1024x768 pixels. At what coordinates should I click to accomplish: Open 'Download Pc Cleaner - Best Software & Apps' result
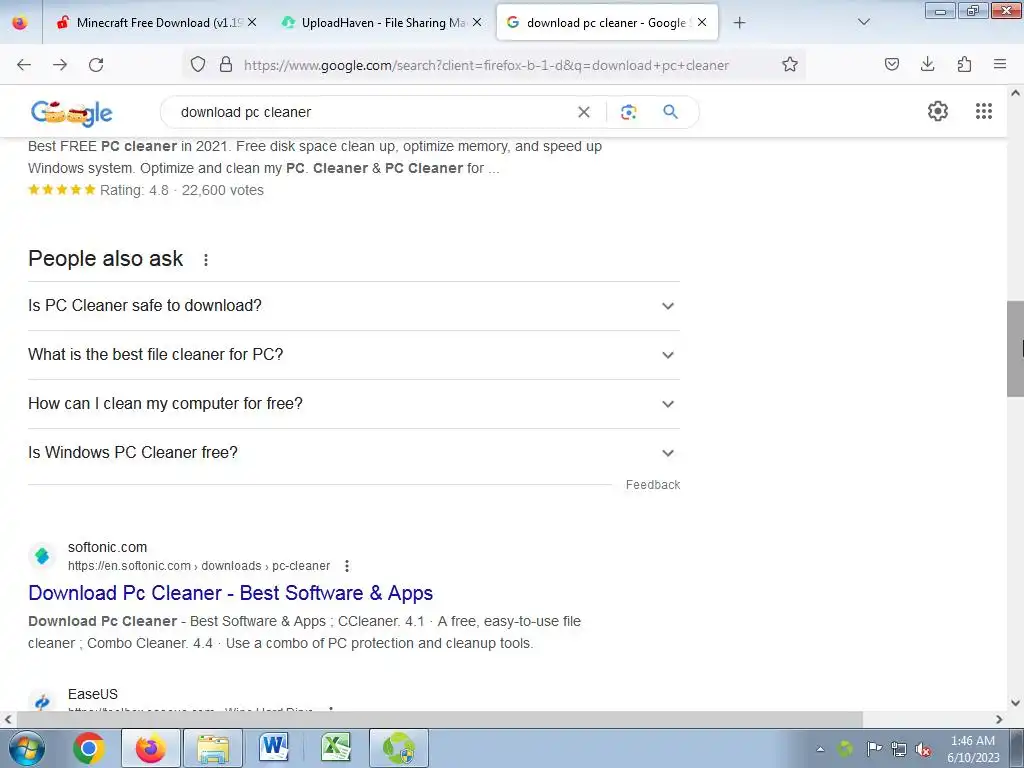coord(231,593)
